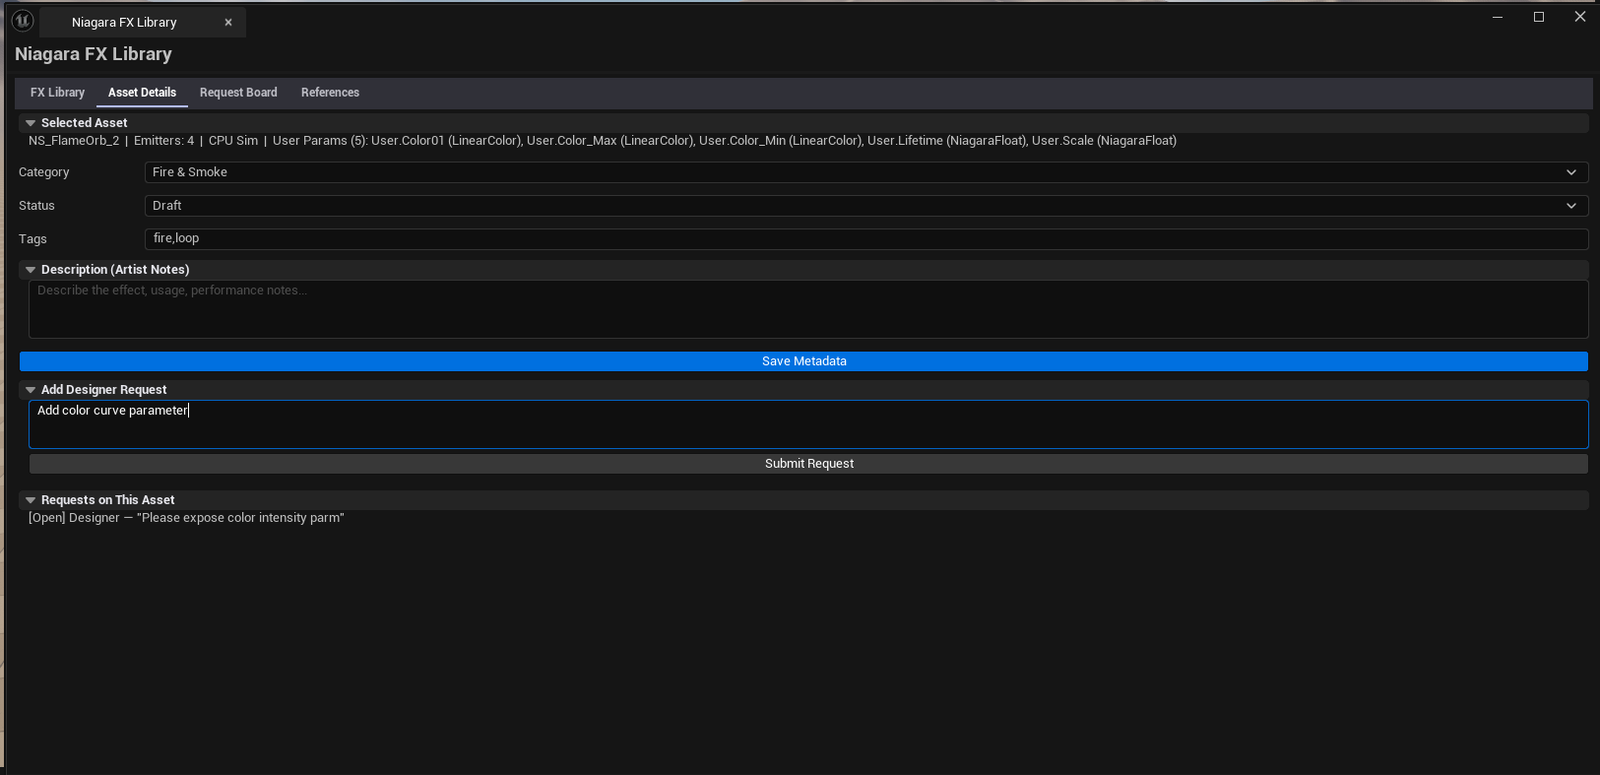Viewport: 1600px width, 775px height.
Task: Close the Niagara FX Library window
Action: [x=1580, y=17]
